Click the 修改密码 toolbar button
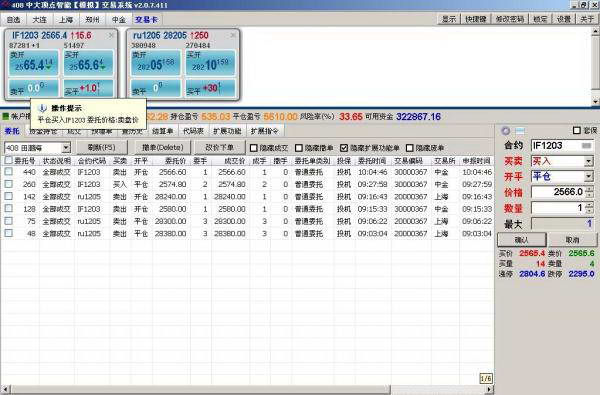The height and width of the screenshot is (395, 600). point(509,19)
